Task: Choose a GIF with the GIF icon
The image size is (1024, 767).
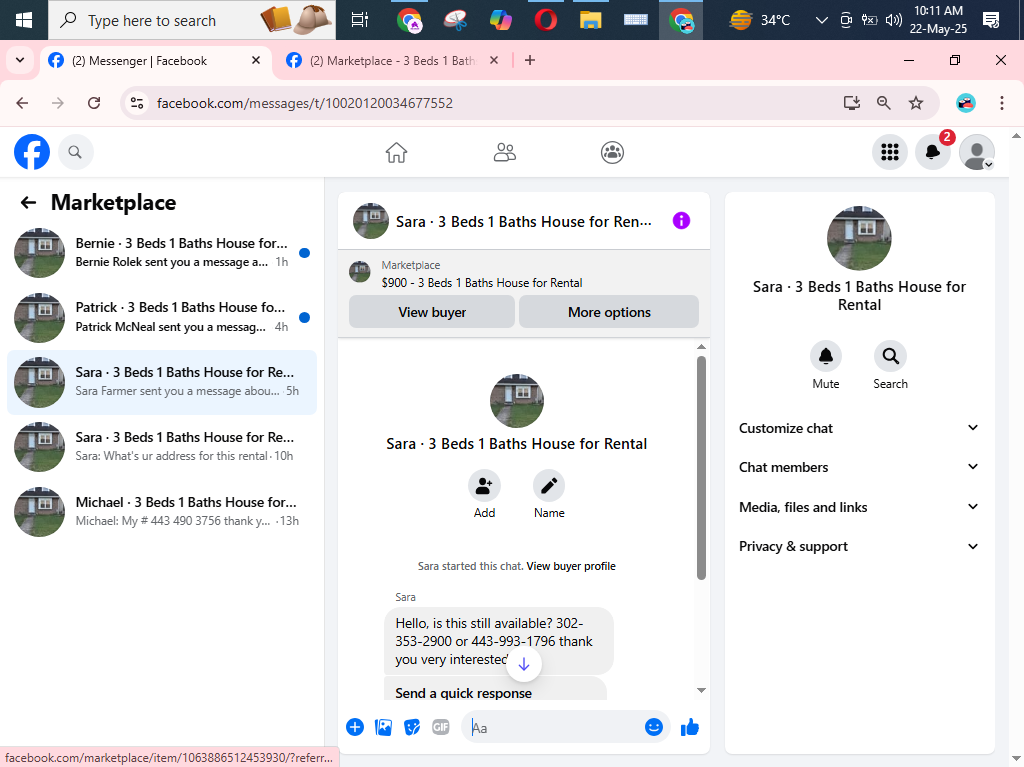Action: coord(441,727)
